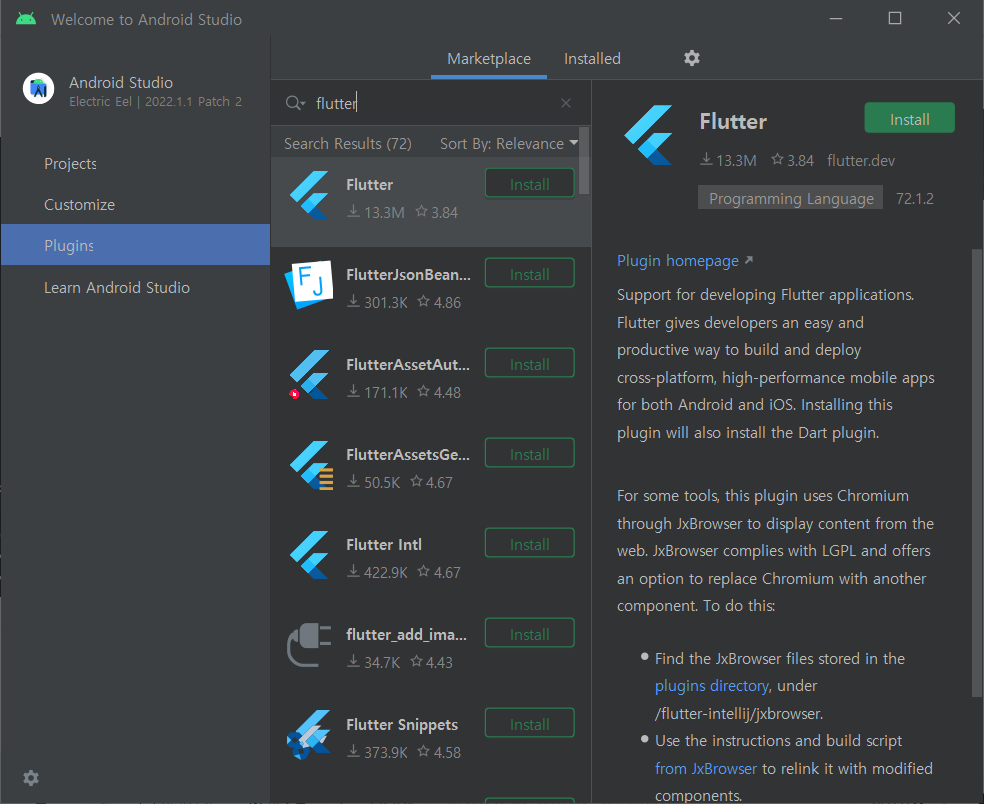This screenshot has height=804, width=984.
Task: Click the Electric Eel version text
Action: pyautogui.click(x=156, y=102)
